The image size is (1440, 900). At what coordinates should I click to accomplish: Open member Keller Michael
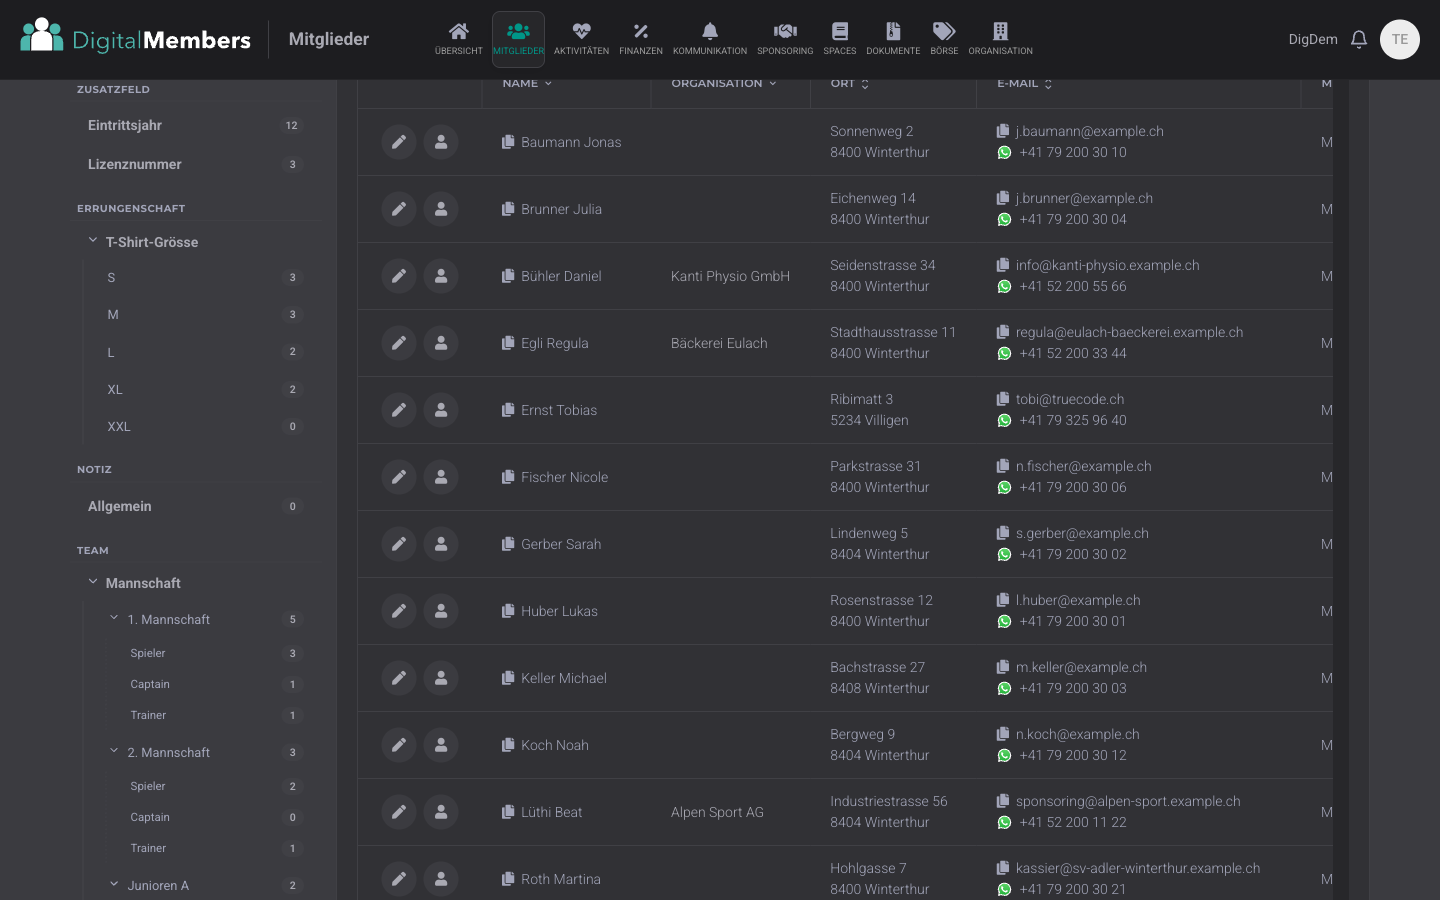563,678
